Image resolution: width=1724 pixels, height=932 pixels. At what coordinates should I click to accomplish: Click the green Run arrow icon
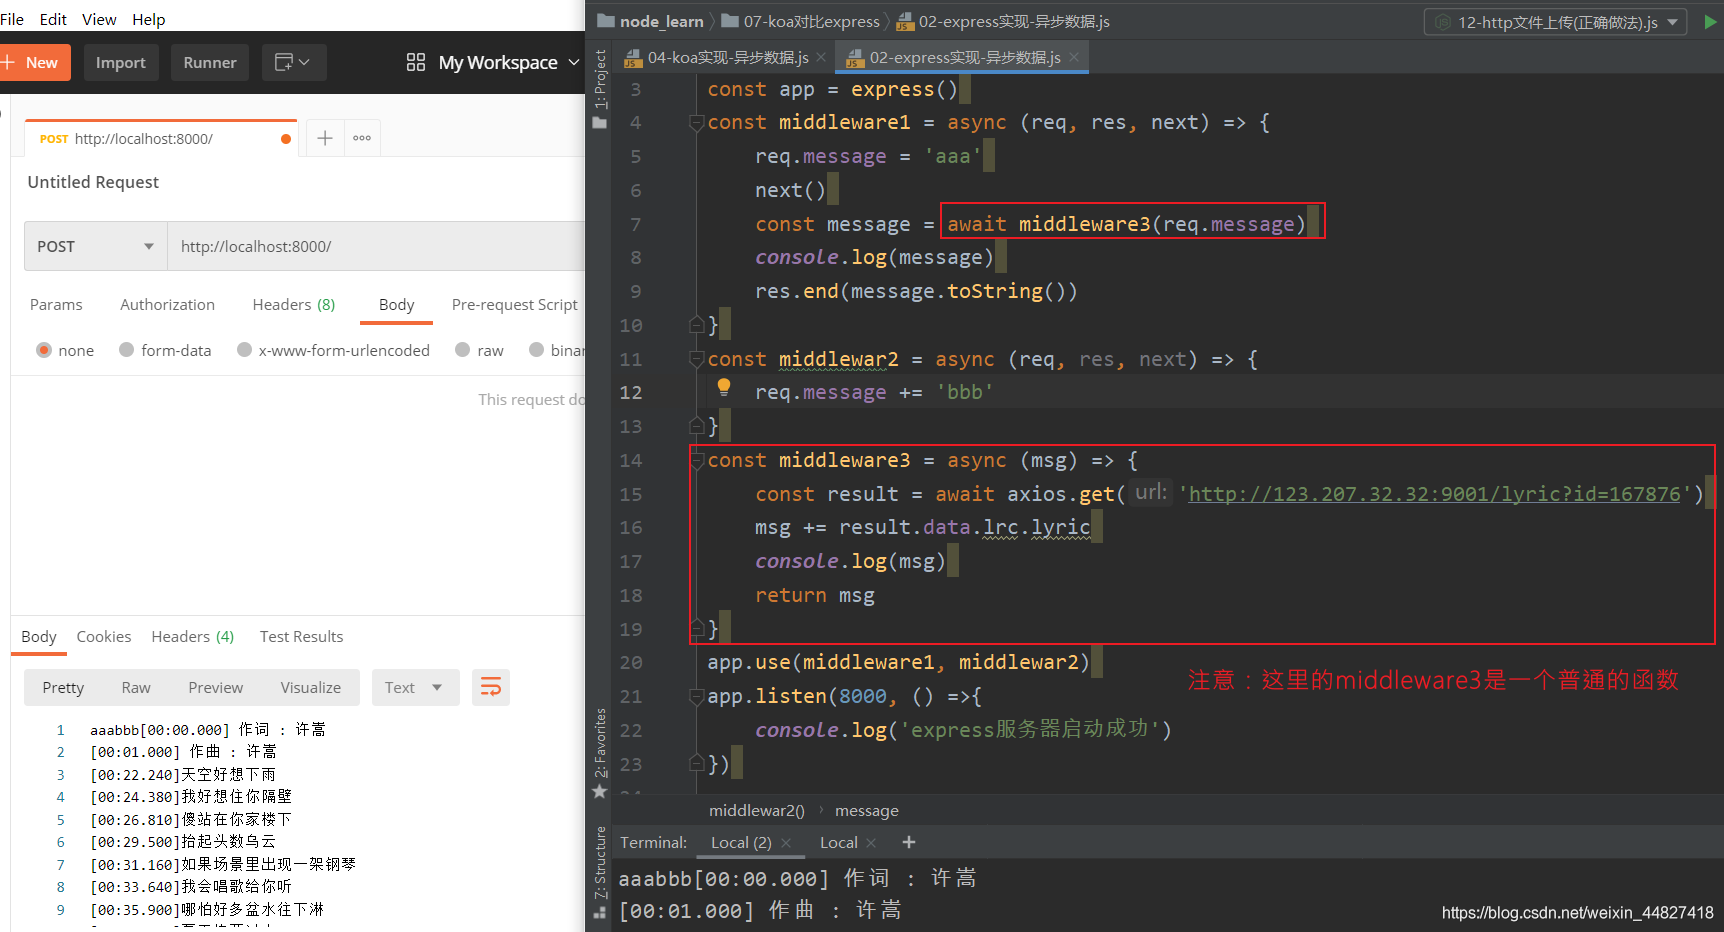click(1710, 22)
